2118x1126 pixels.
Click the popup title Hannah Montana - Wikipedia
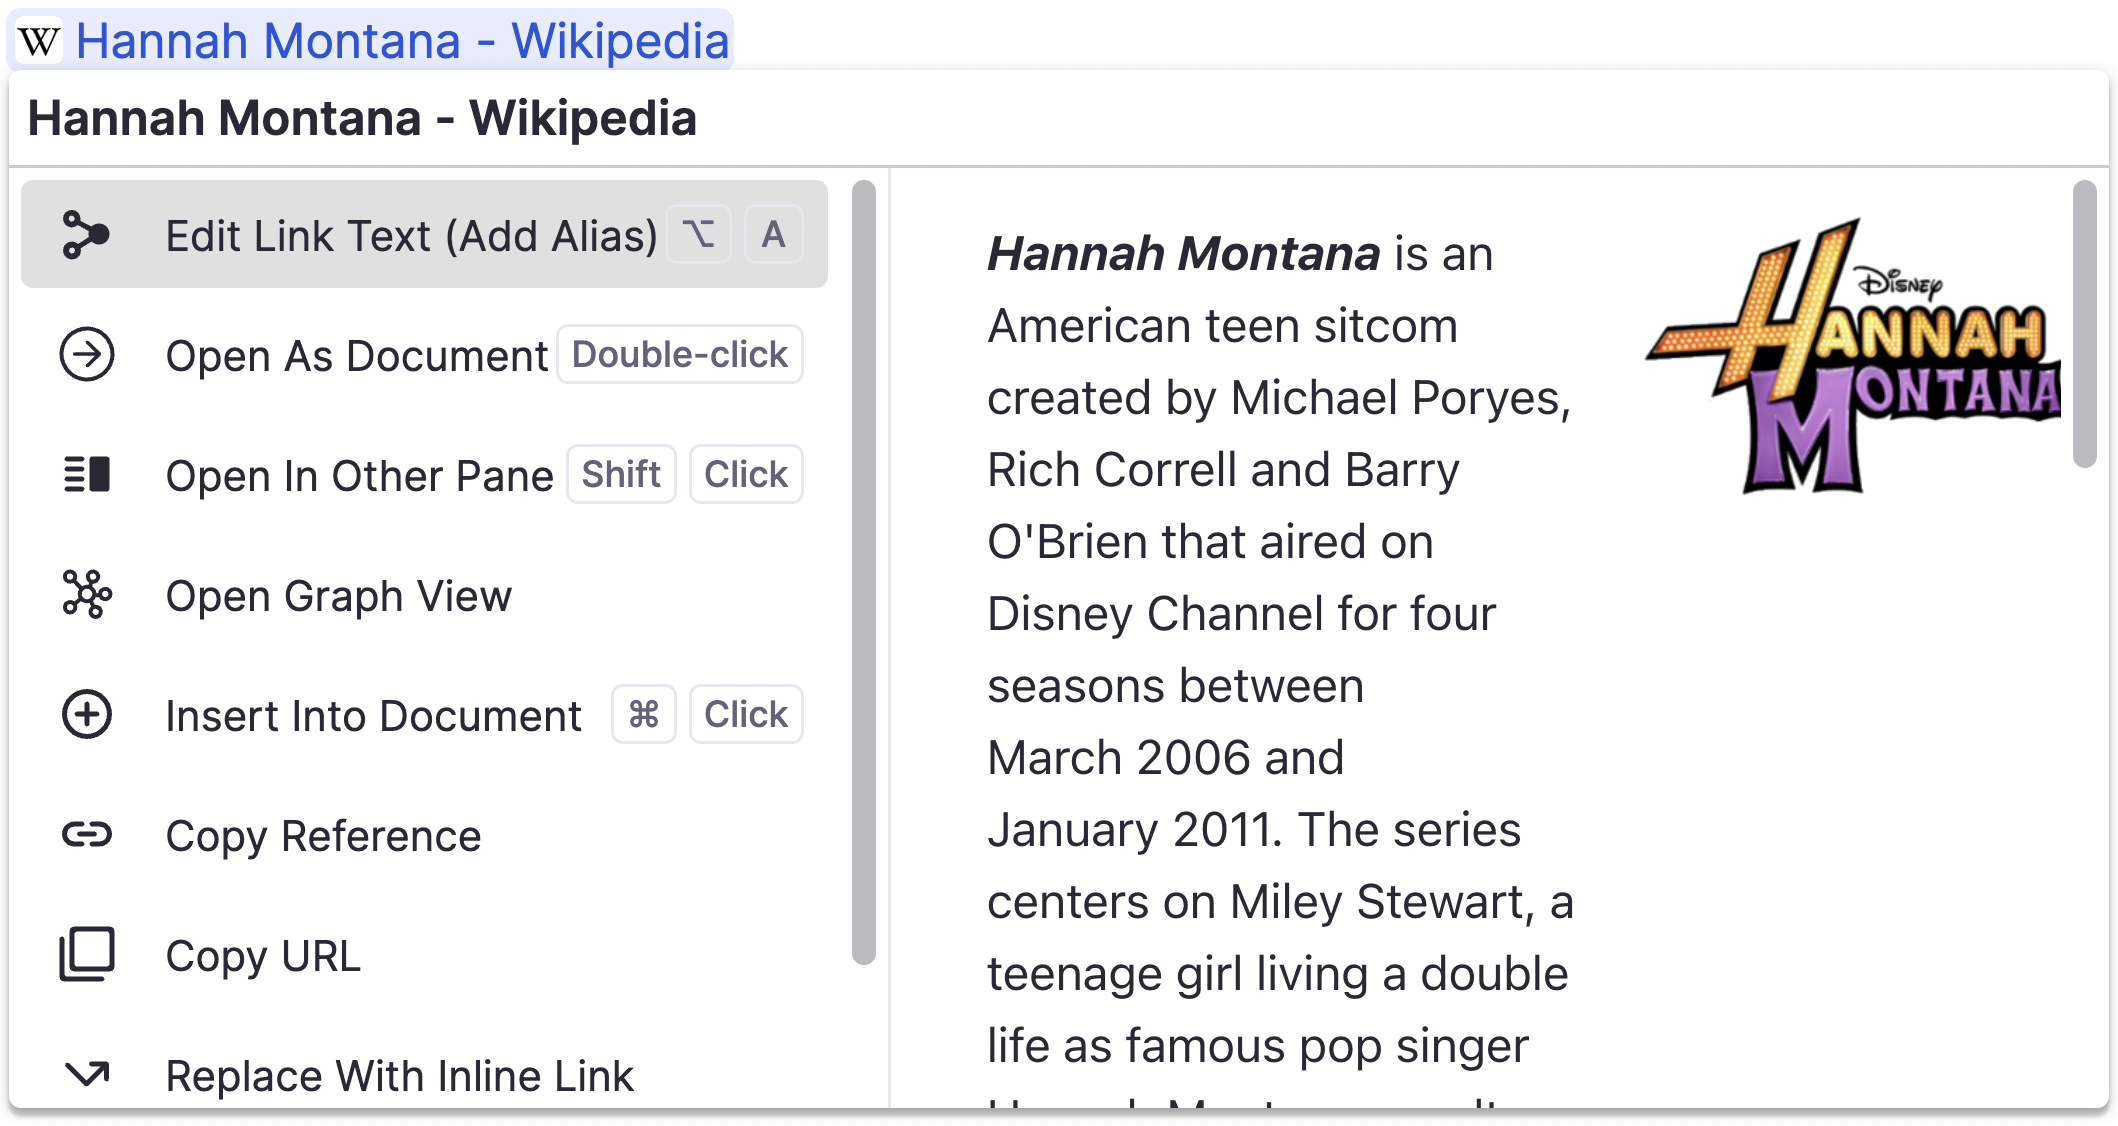coord(362,118)
